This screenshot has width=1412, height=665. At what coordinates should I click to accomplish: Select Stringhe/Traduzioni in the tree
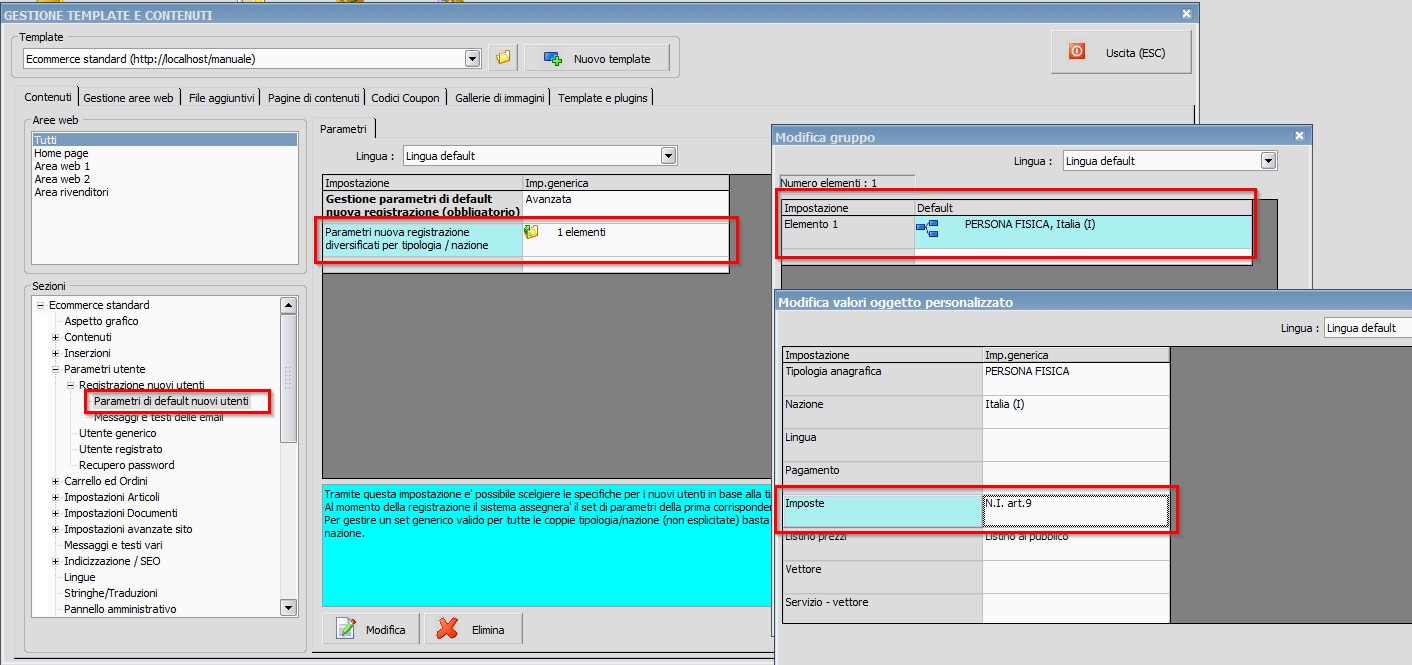[110, 593]
